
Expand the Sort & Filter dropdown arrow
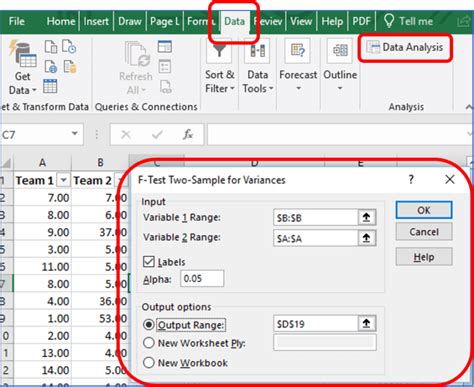pos(232,89)
